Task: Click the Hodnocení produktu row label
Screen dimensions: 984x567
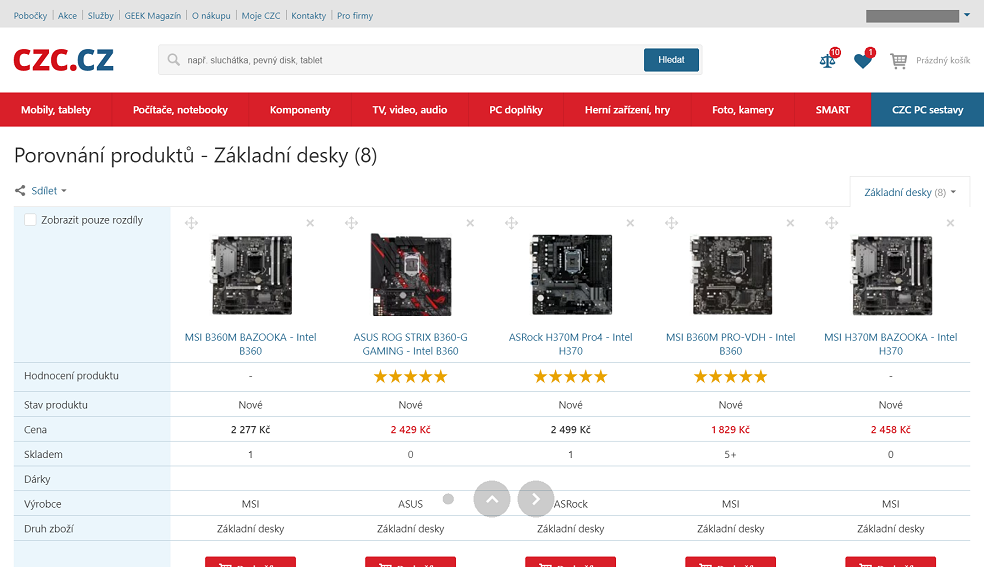Action: click(x=72, y=376)
